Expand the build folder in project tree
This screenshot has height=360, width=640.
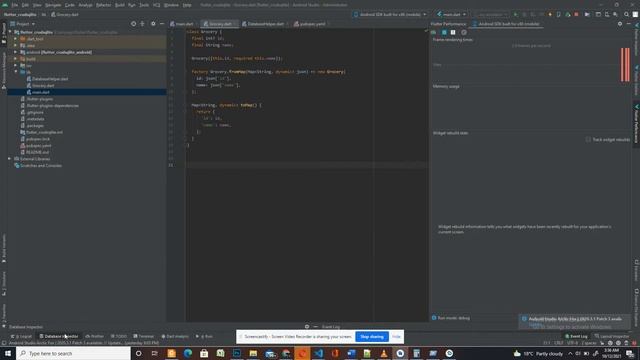16,59
